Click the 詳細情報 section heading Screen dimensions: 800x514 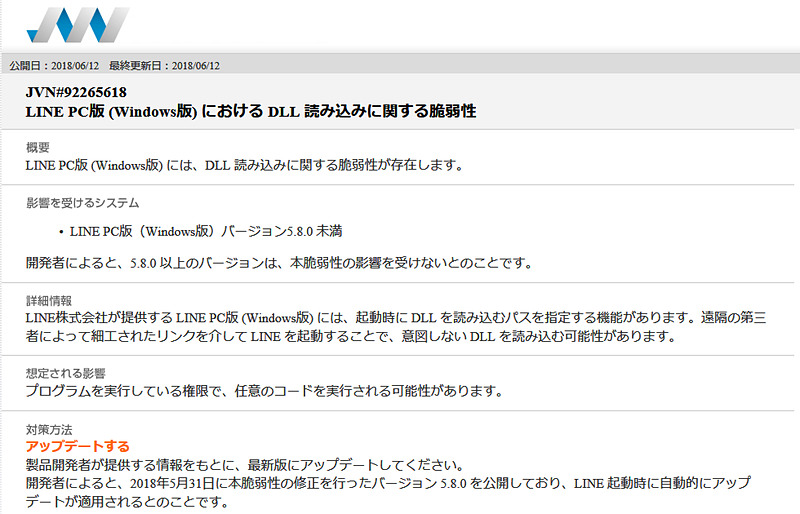(49, 301)
